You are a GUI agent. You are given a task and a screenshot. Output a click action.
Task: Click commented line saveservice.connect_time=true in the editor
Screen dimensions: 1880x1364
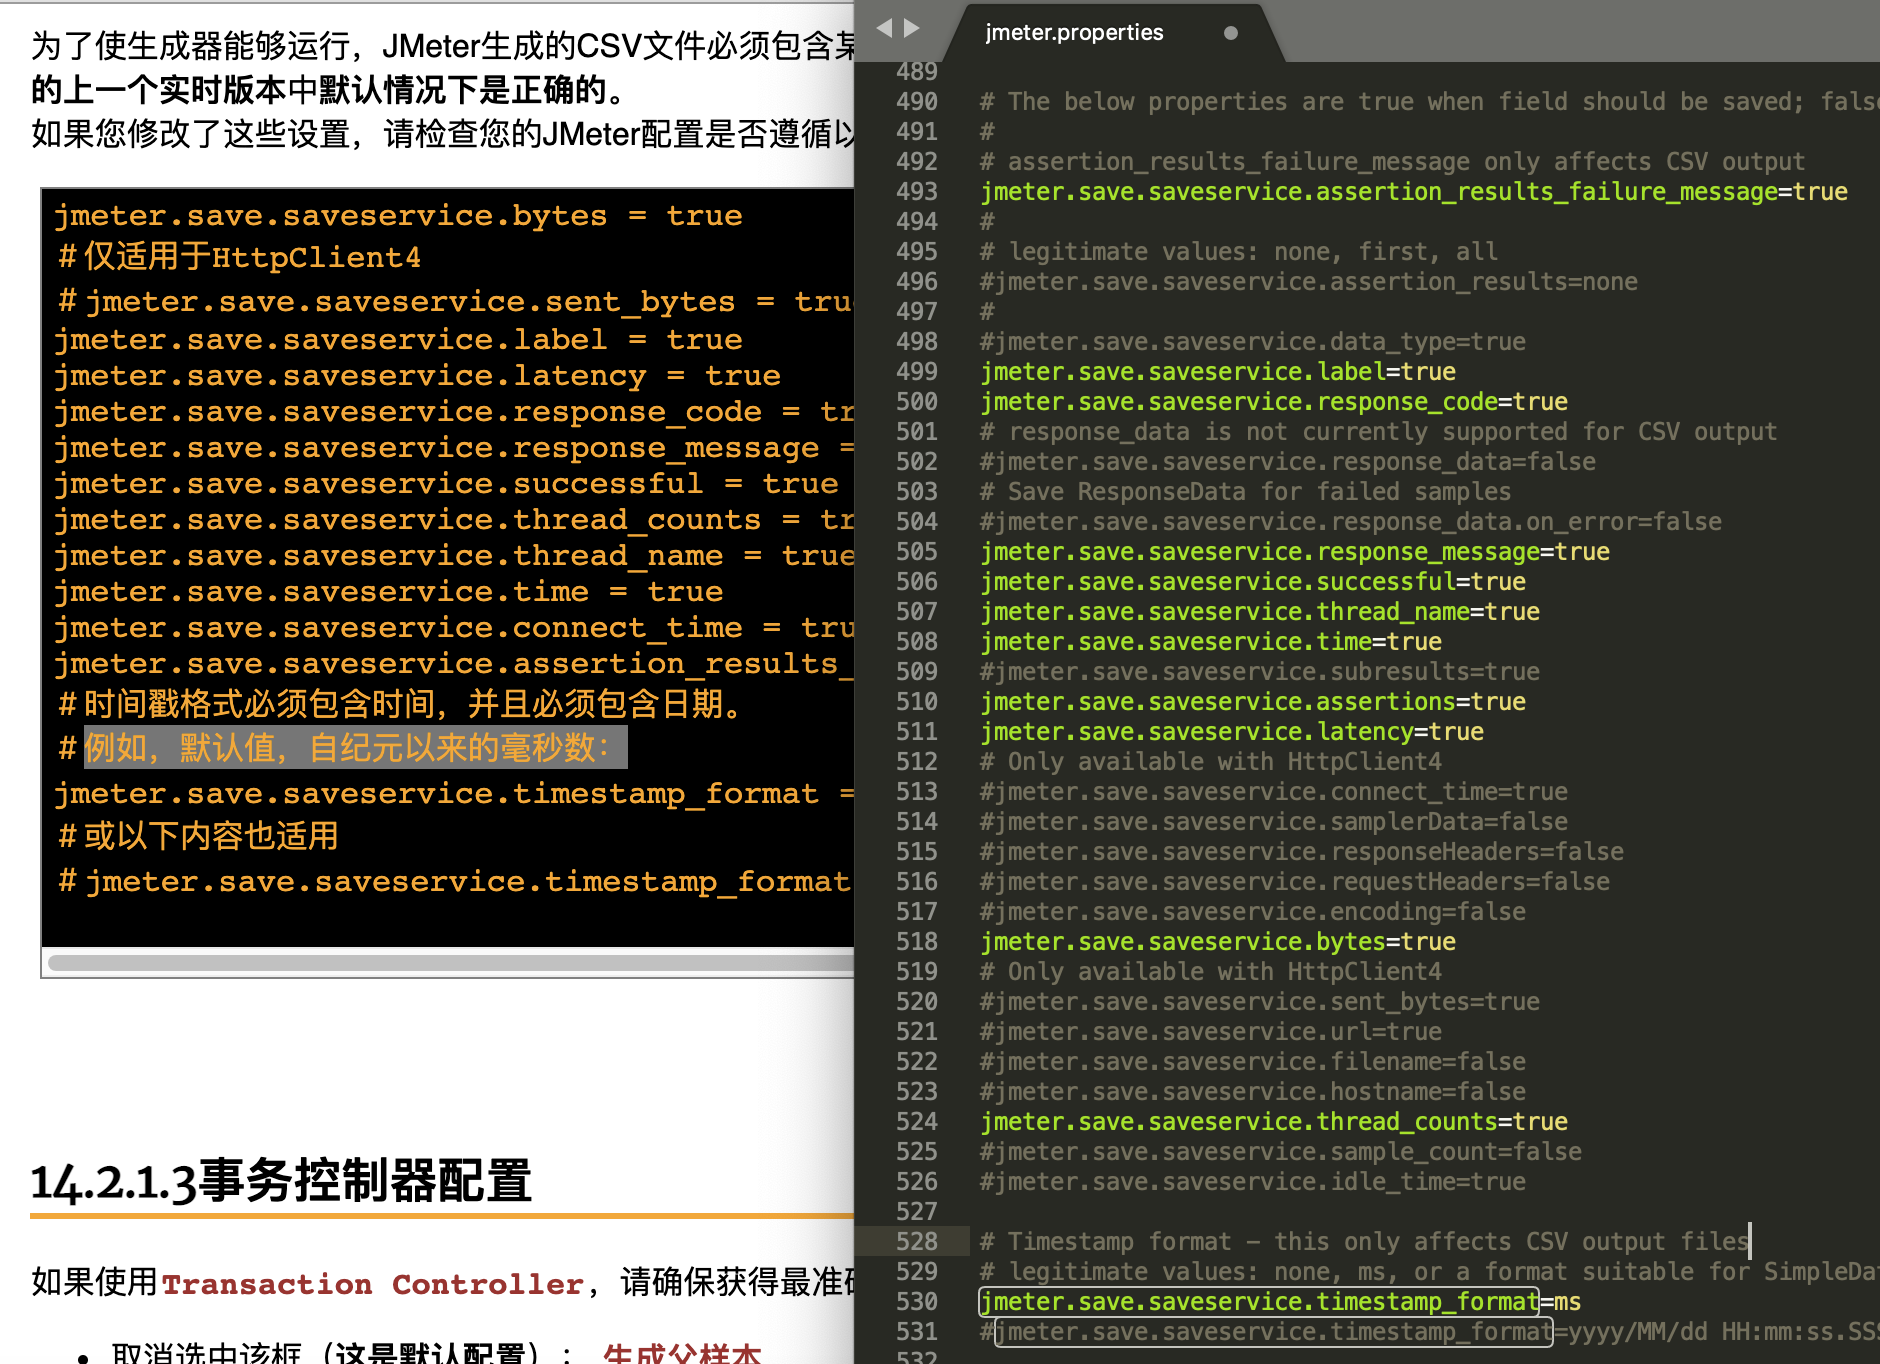pyautogui.click(x=1274, y=791)
